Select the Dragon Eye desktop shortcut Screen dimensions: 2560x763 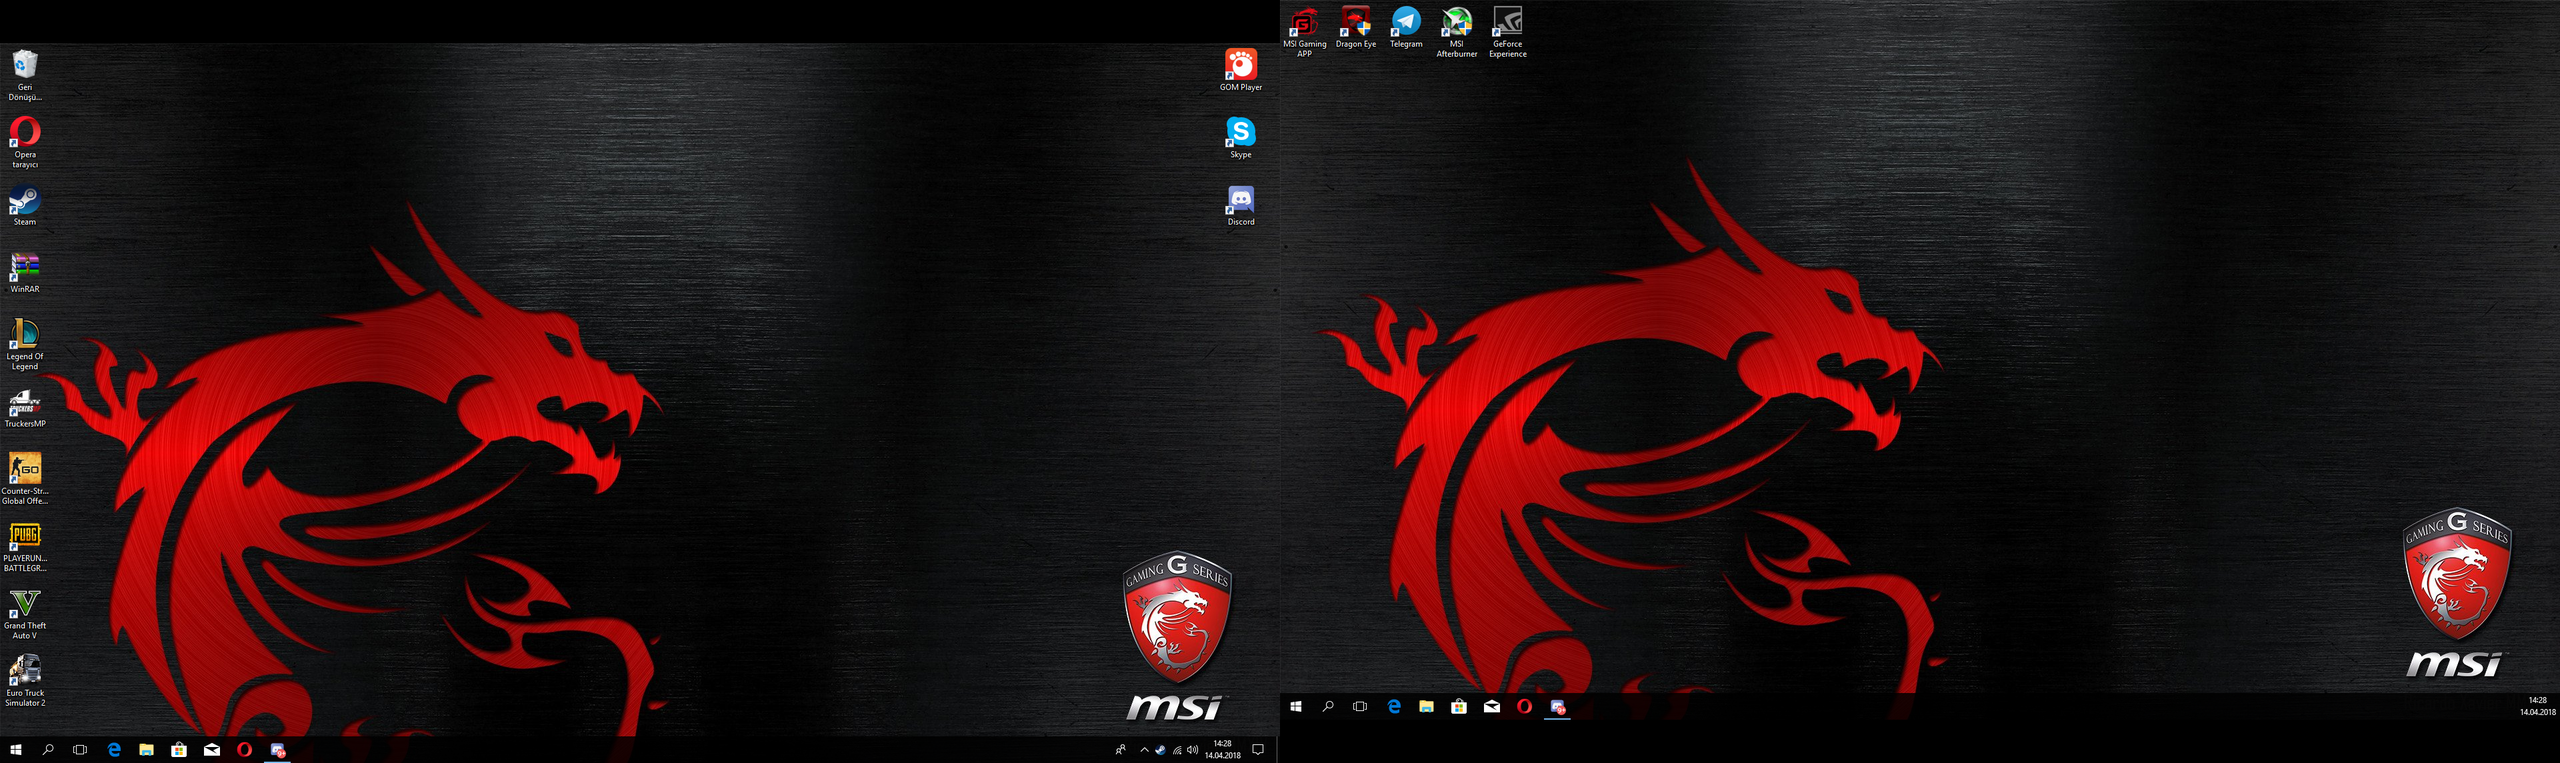(1356, 27)
